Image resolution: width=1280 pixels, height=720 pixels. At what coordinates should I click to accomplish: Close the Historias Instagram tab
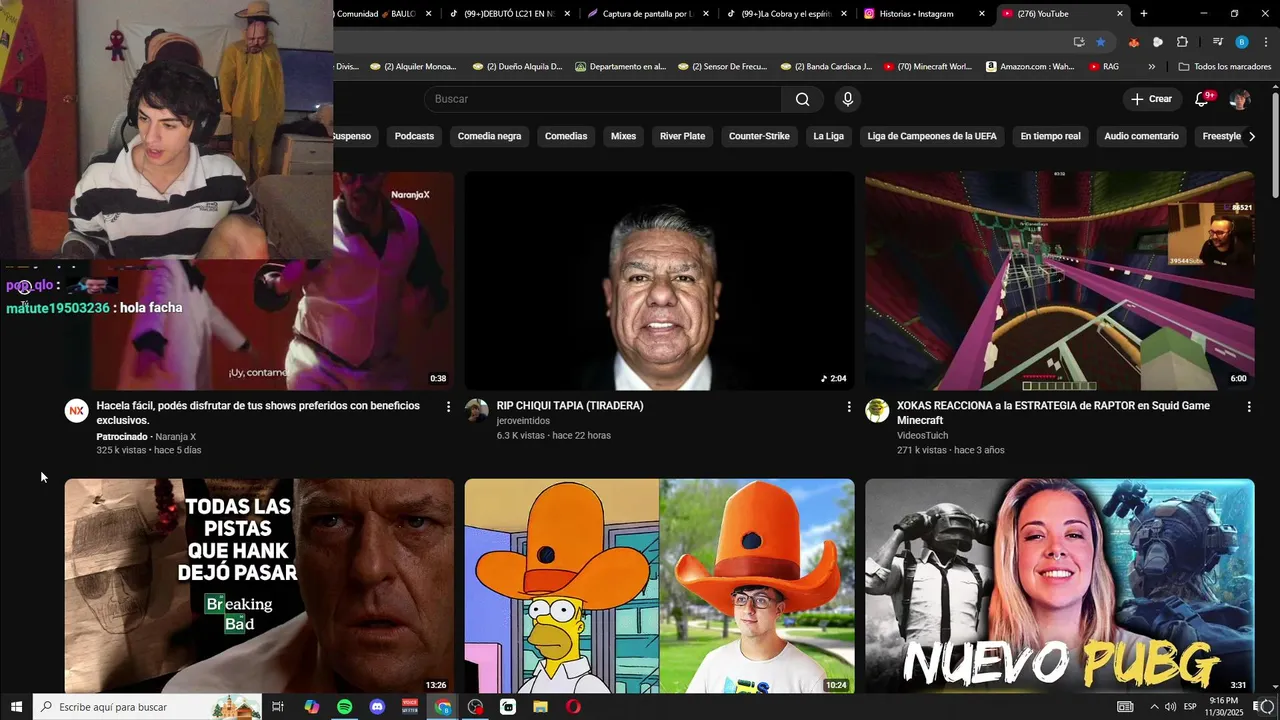tap(982, 14)
